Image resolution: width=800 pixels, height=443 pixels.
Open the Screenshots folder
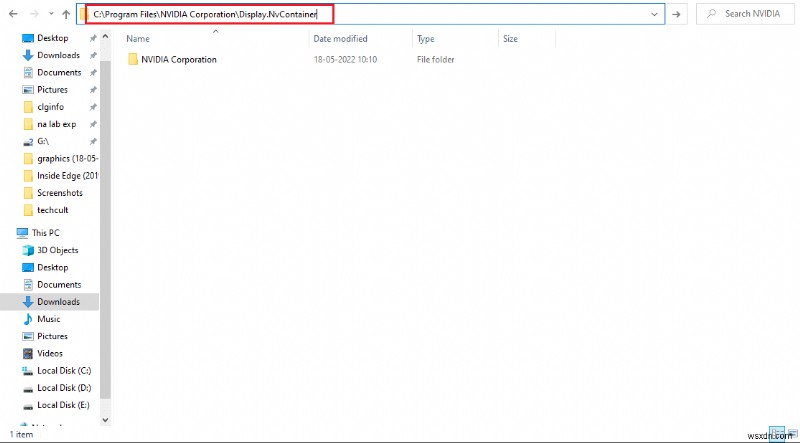(x=59, y=193)
